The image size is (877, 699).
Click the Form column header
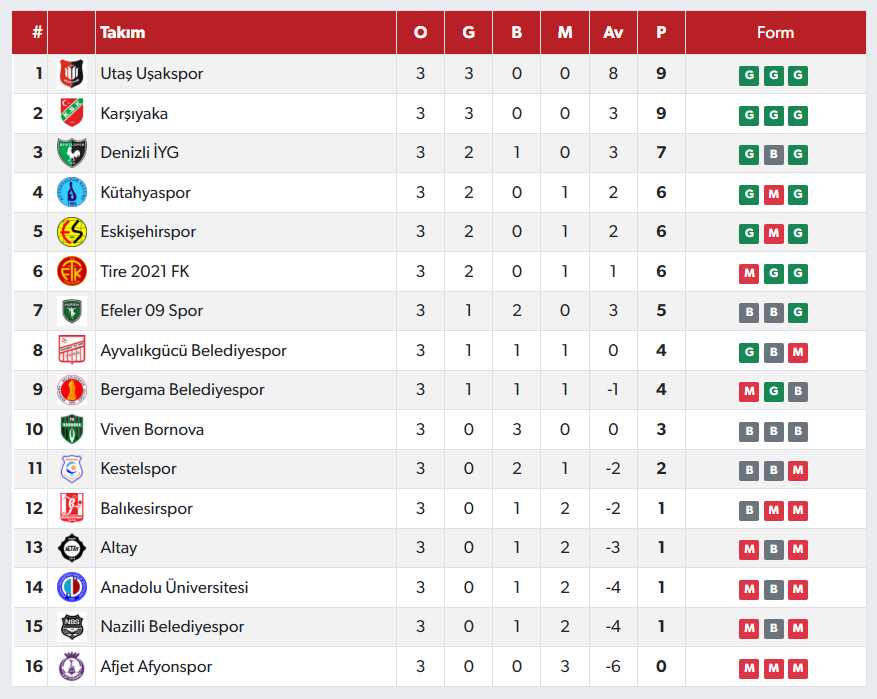(x=775, y=32)
